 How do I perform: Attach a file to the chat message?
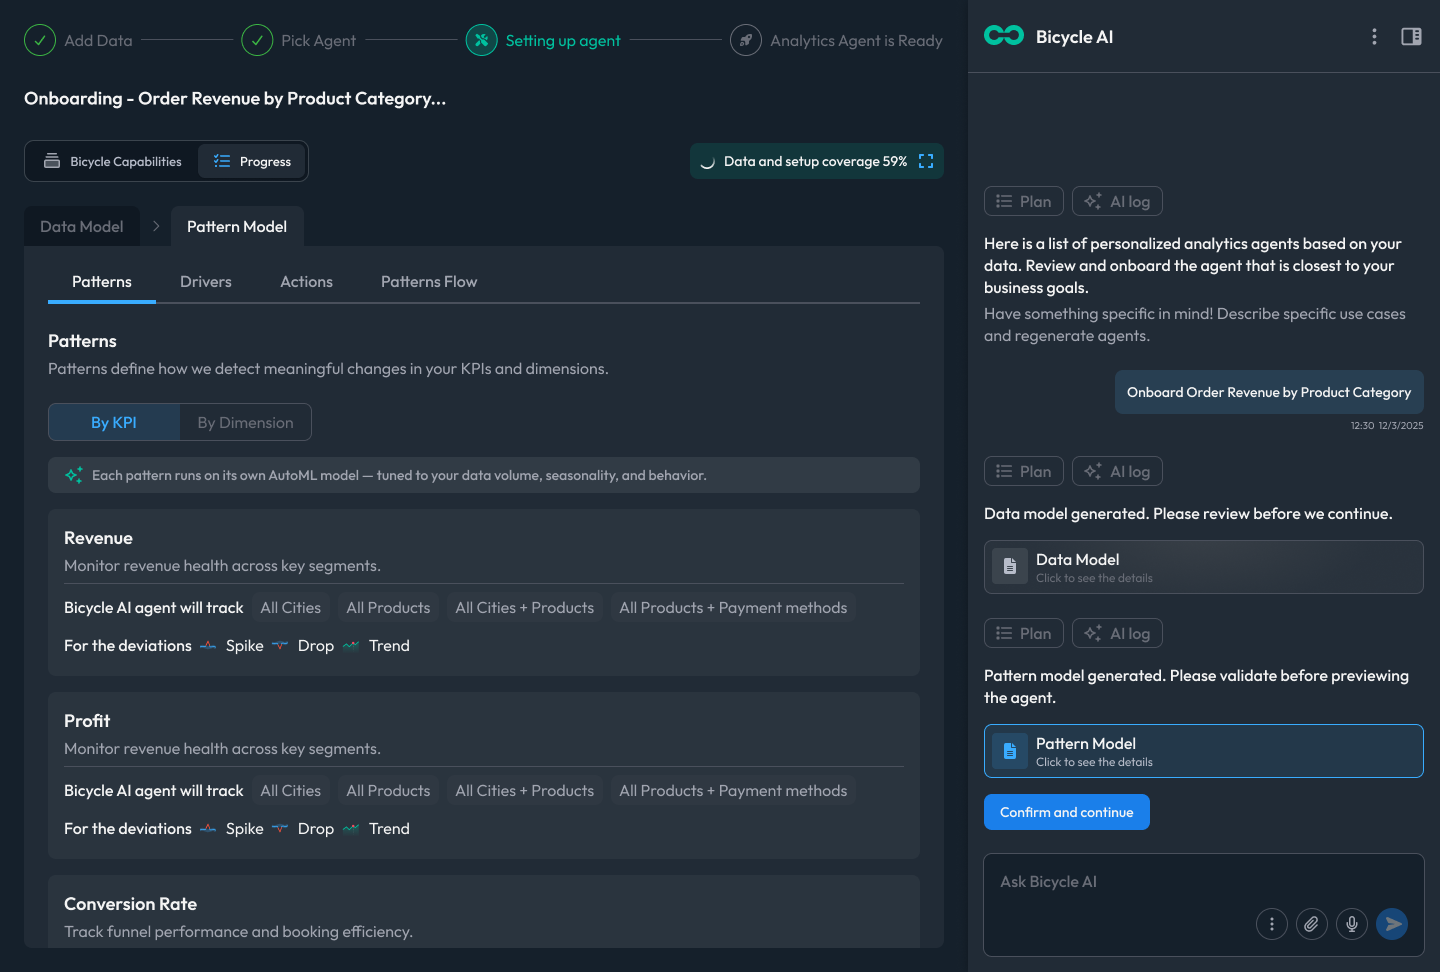click(1312, 924)
